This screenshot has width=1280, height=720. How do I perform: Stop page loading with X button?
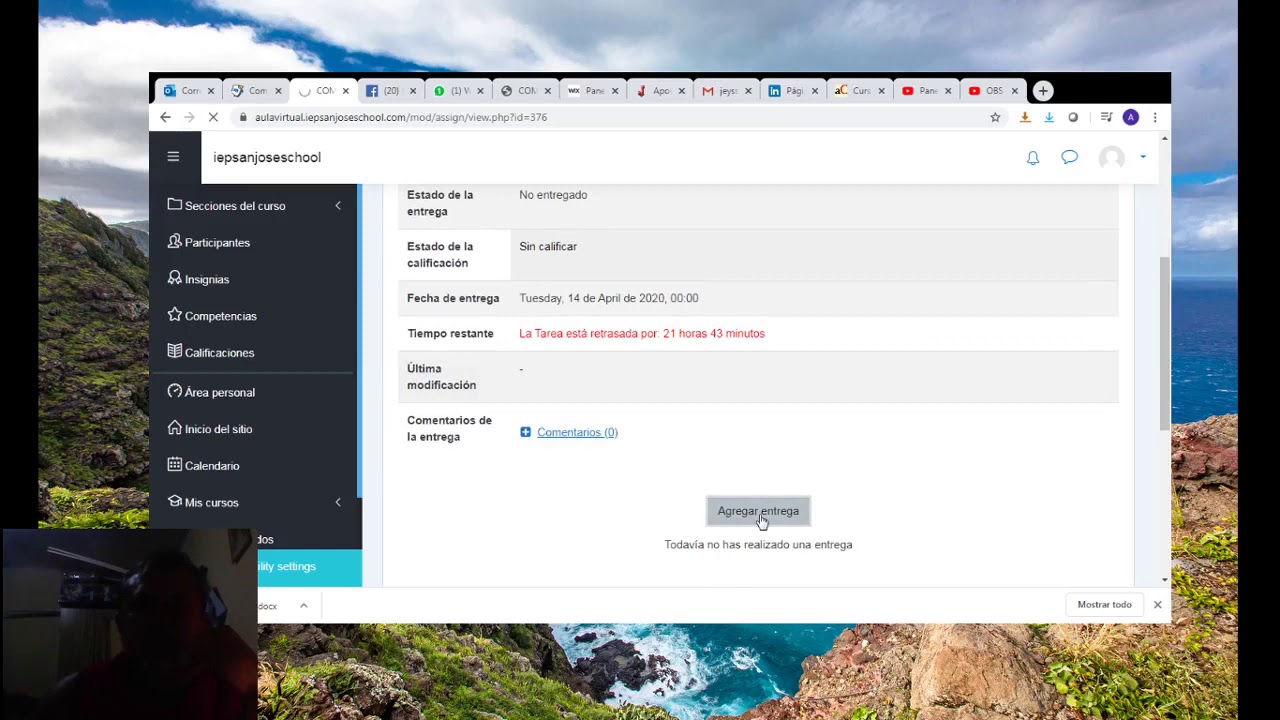[213, 117]
